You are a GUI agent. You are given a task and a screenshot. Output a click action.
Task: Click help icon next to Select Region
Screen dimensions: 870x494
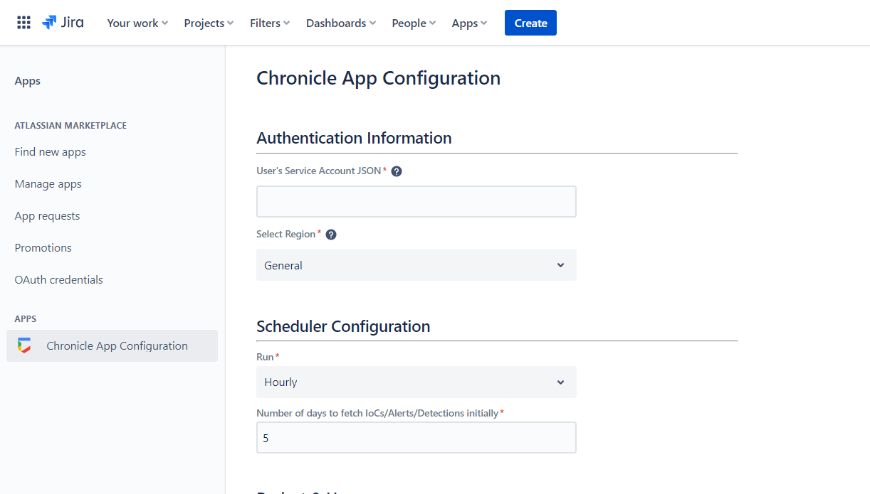[331, 234]
